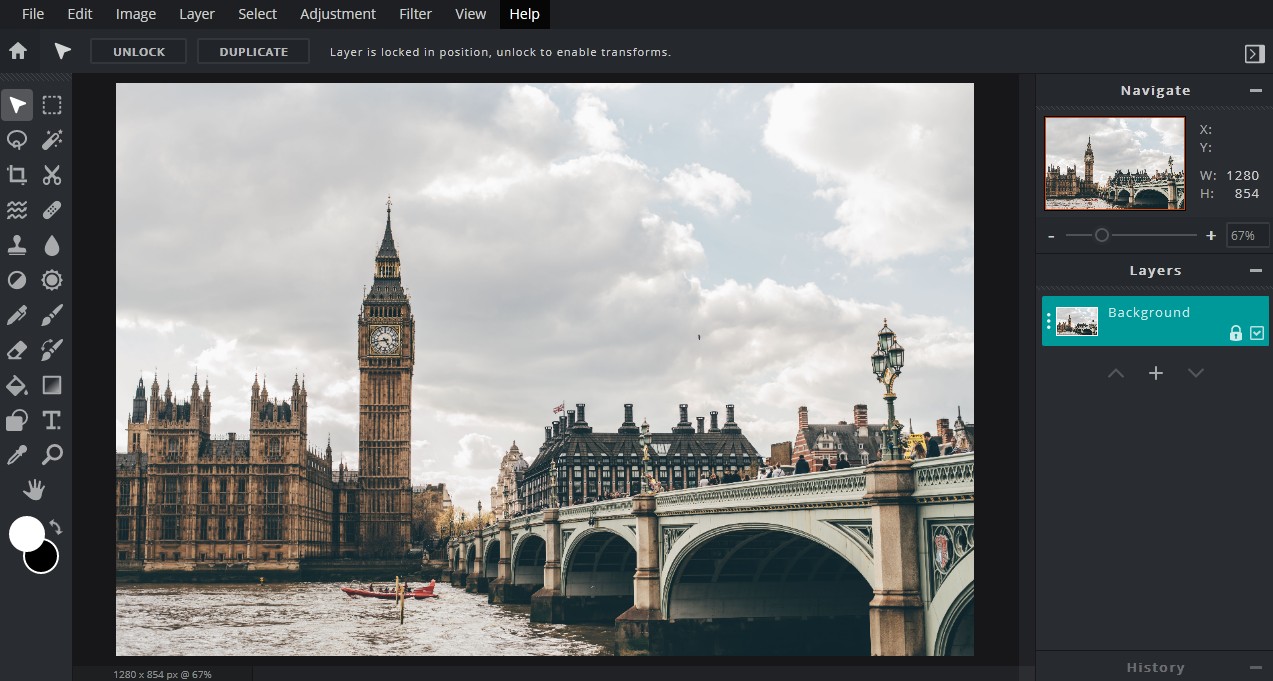Select the Text tool
This screenshot has width=1273, height=681.
(52, 420)
